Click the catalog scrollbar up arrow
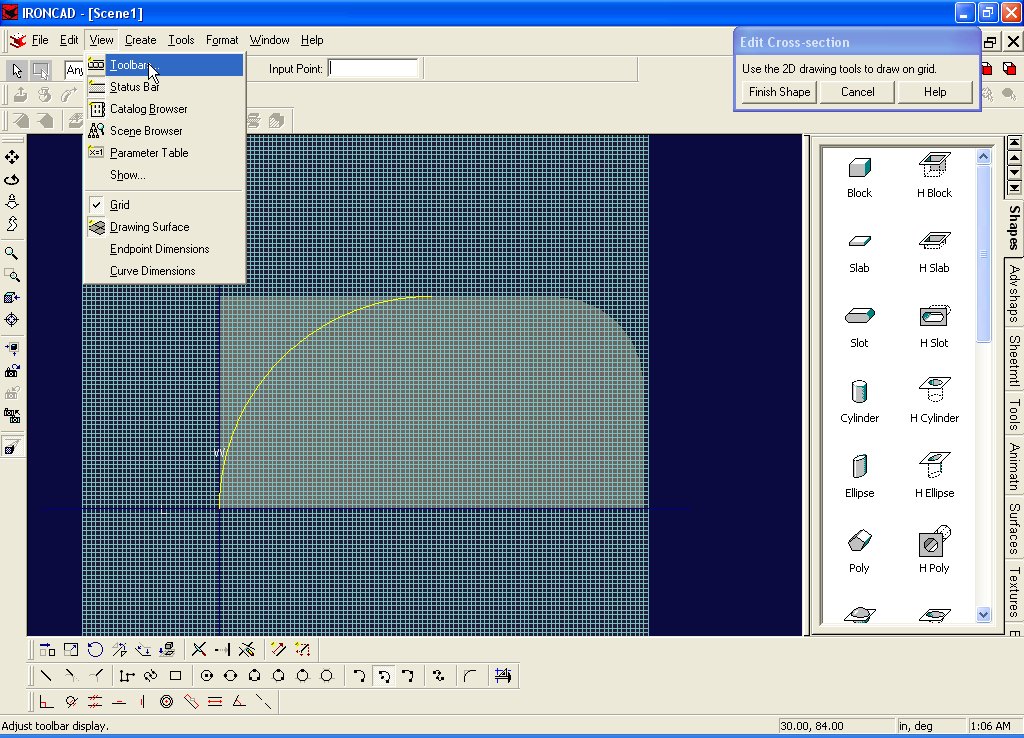The image size is (1024, 738). [x=984, y=157]
